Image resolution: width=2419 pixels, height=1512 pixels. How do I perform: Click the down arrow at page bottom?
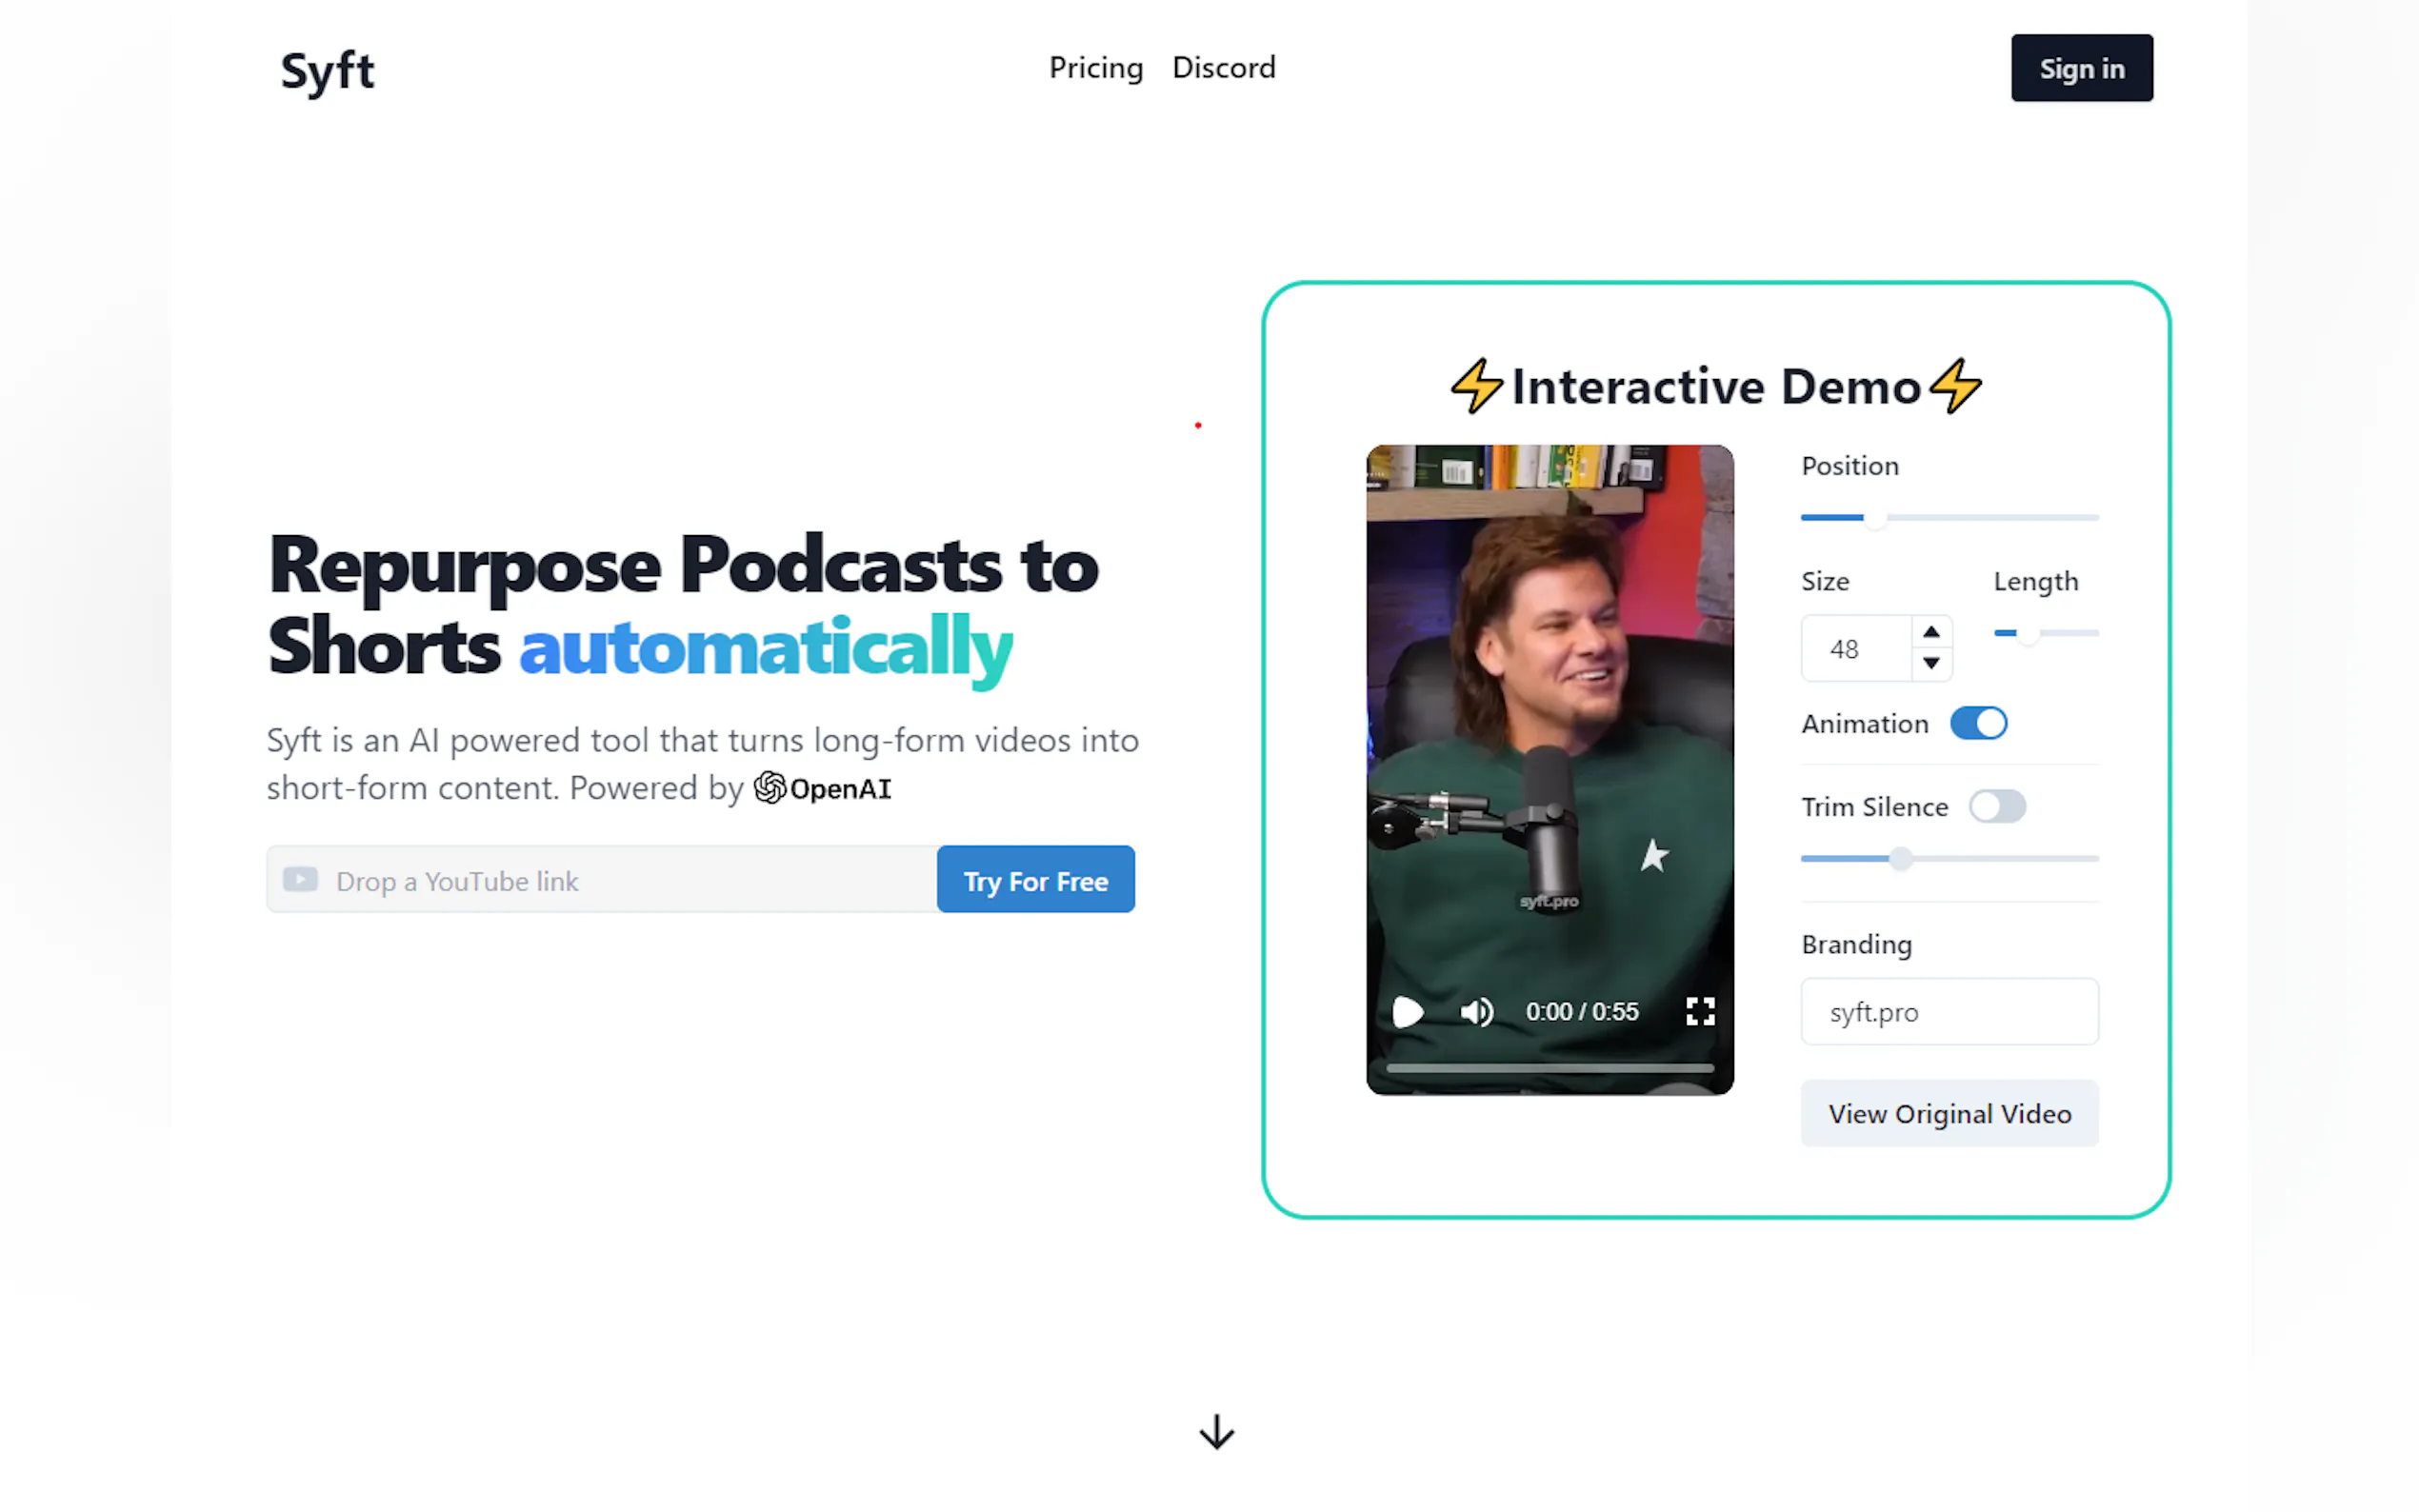click(x=1216, y=1432)
